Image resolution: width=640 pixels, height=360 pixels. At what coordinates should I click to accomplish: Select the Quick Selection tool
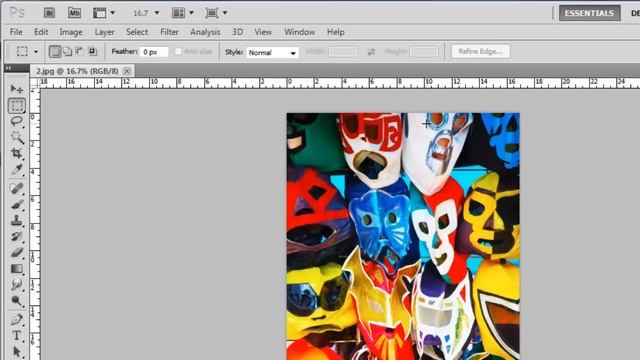(x=17, y=137)
